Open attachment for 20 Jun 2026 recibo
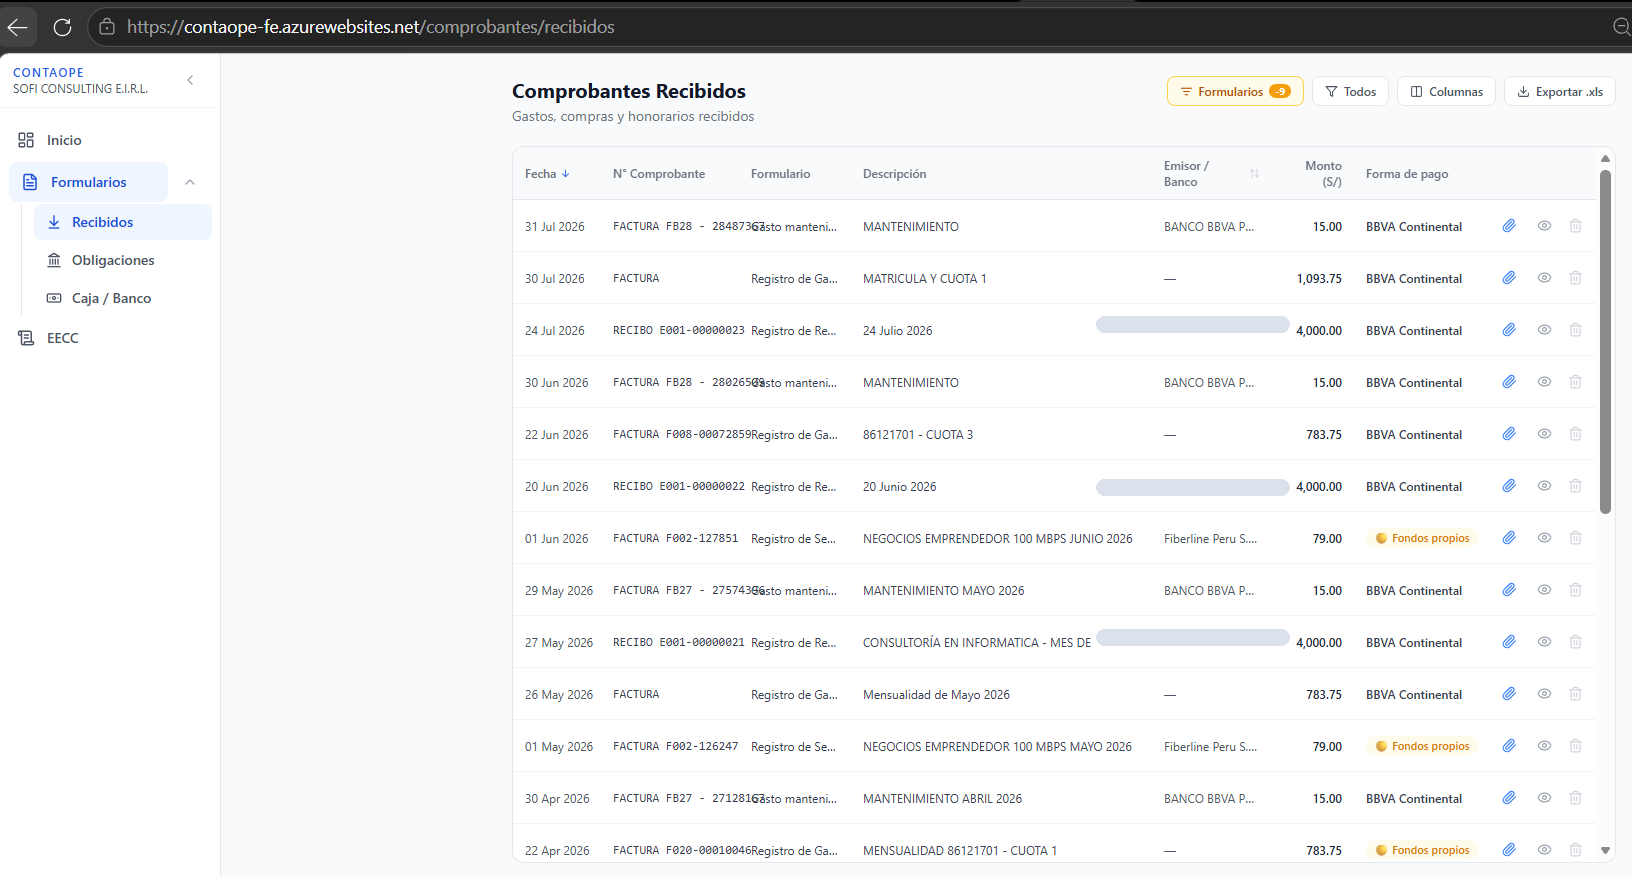The image size is (1632, 877). coord(1509,486)
